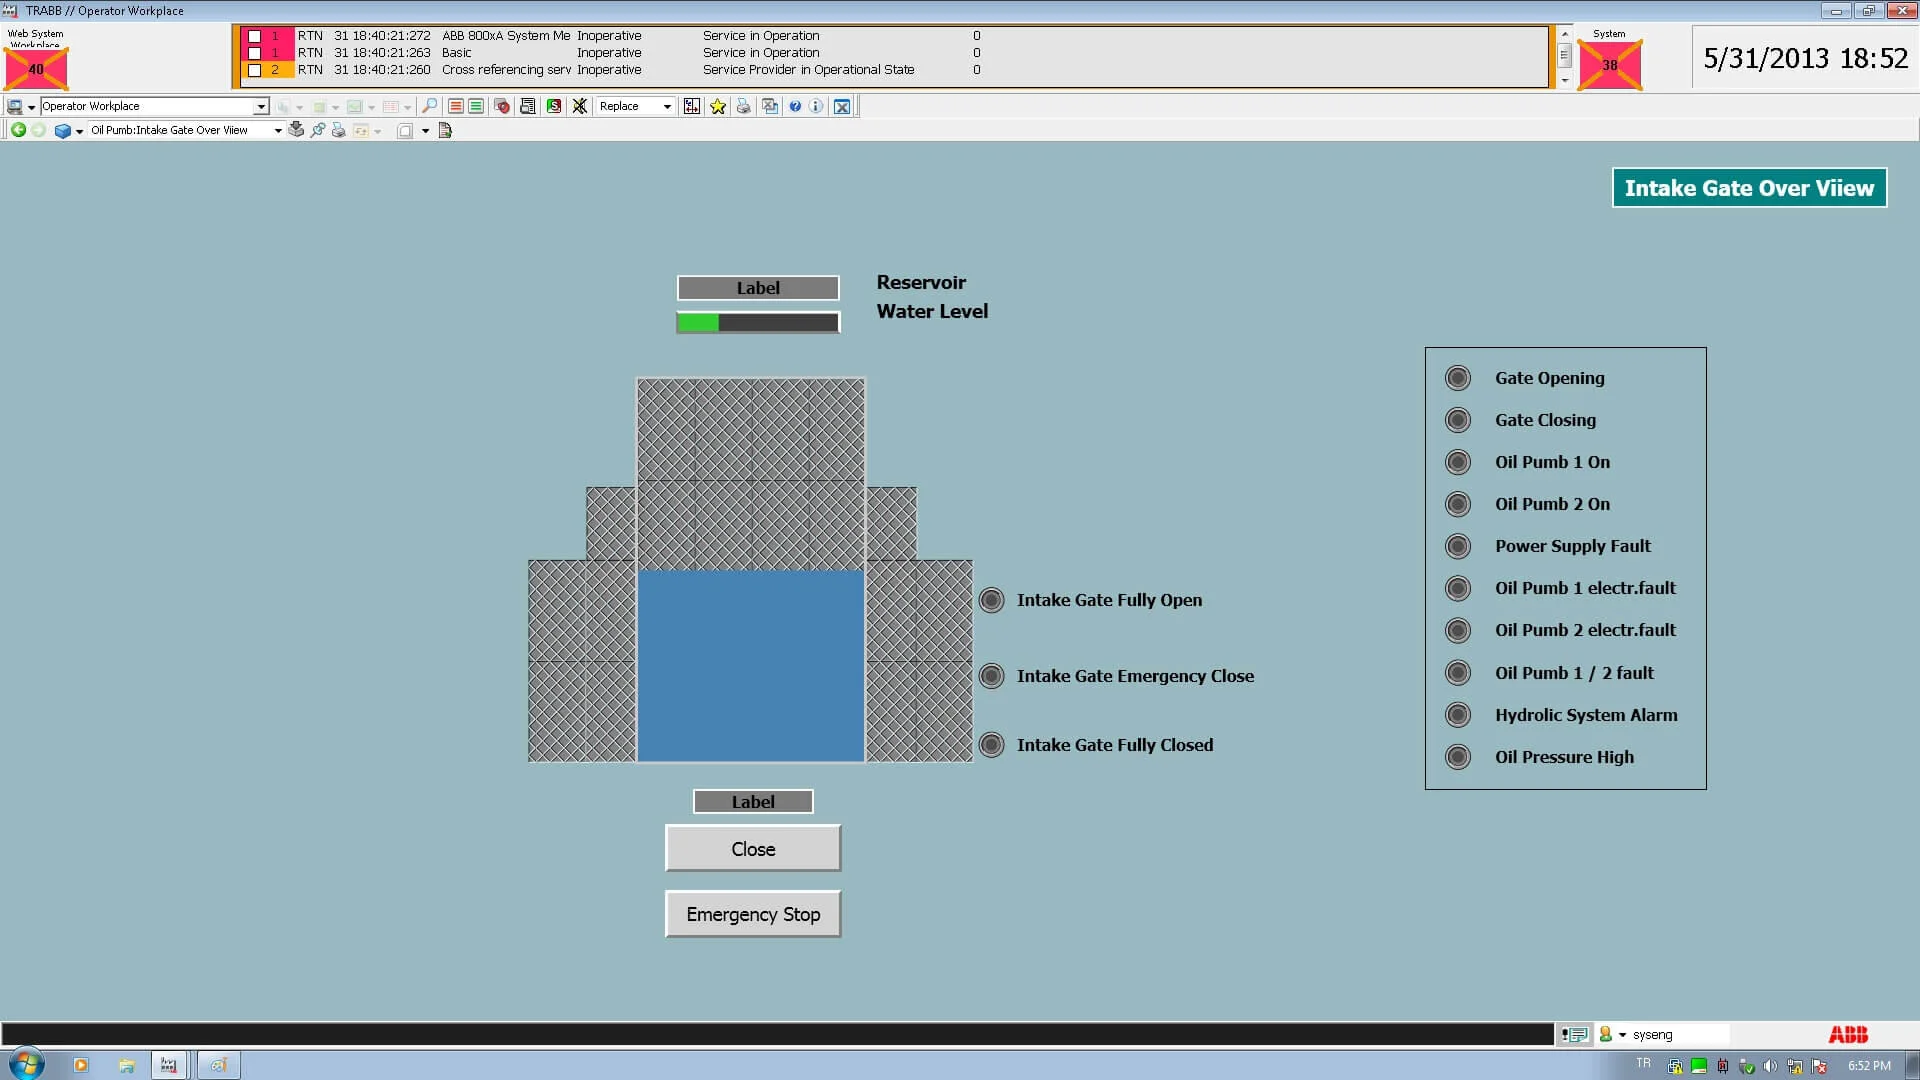Click the magnifier search icon in toolbar

coord(429,106)
